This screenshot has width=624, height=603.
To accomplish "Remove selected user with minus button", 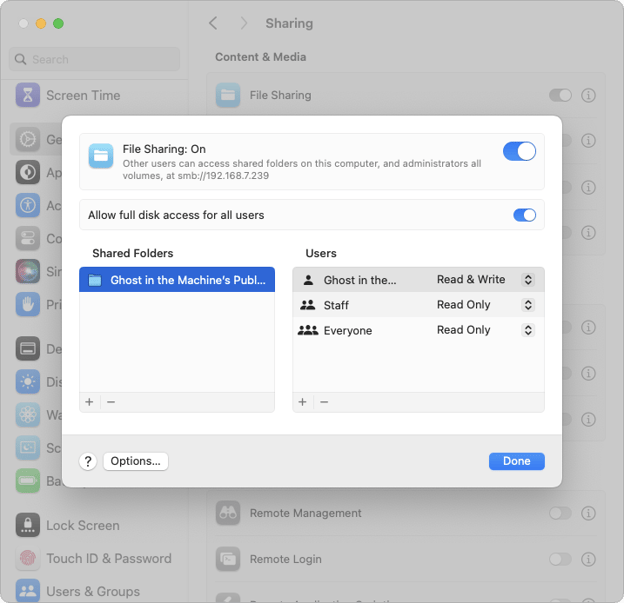I will [324, 402].
